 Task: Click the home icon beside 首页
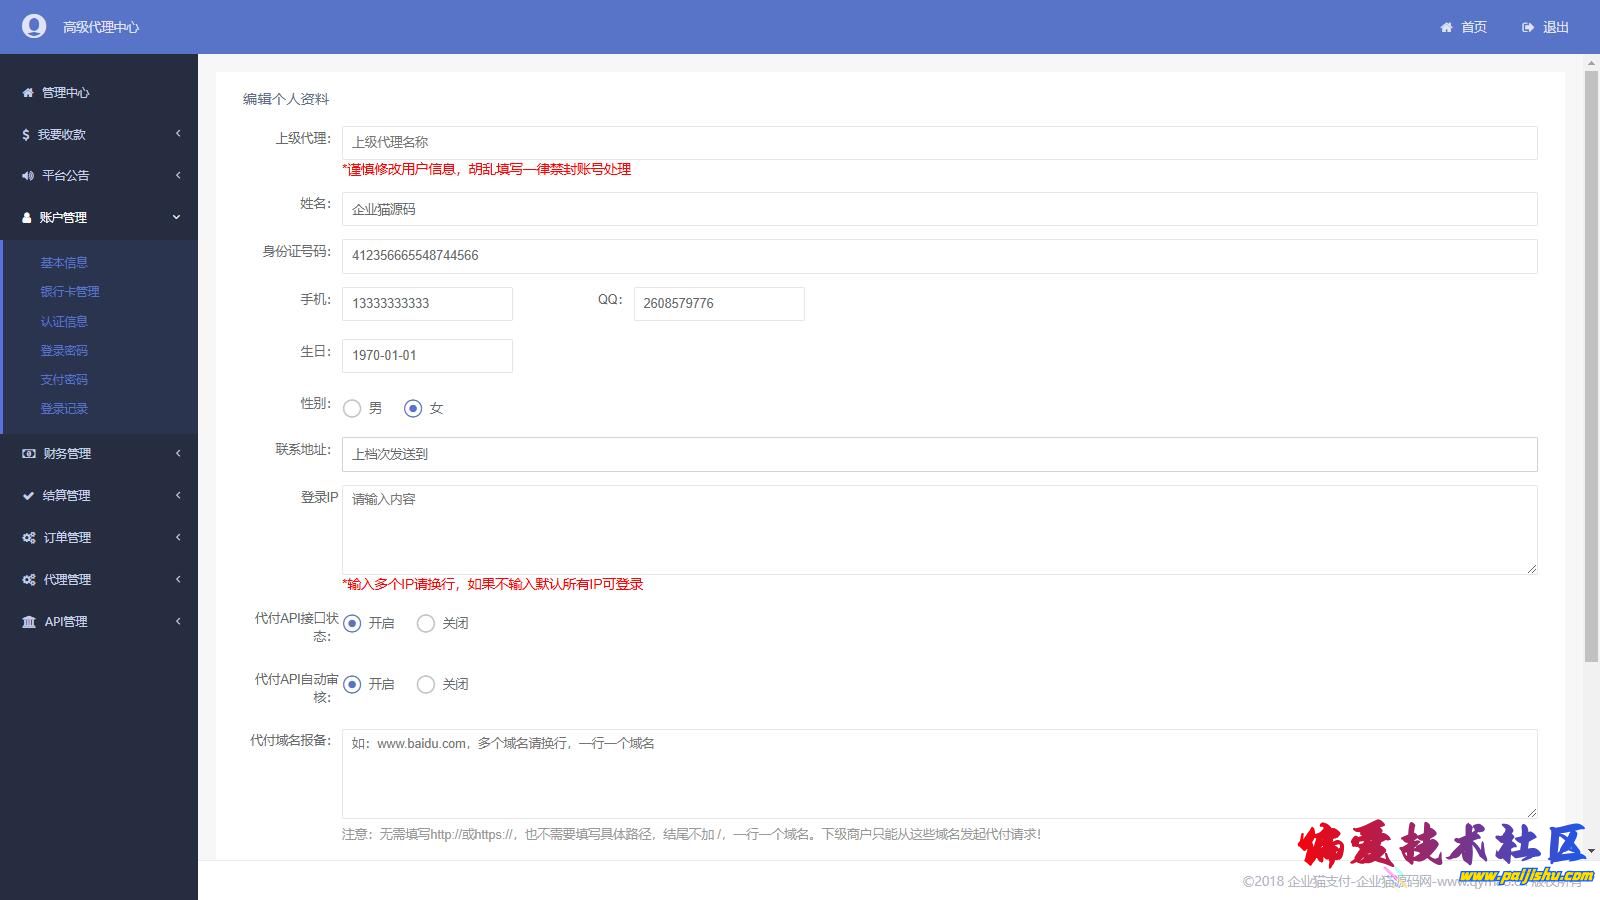click(1446, 27)
